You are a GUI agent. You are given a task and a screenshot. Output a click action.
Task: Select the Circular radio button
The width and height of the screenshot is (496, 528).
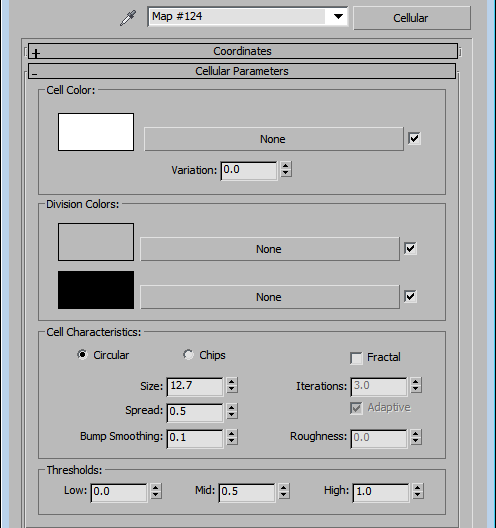coord(82,355)
